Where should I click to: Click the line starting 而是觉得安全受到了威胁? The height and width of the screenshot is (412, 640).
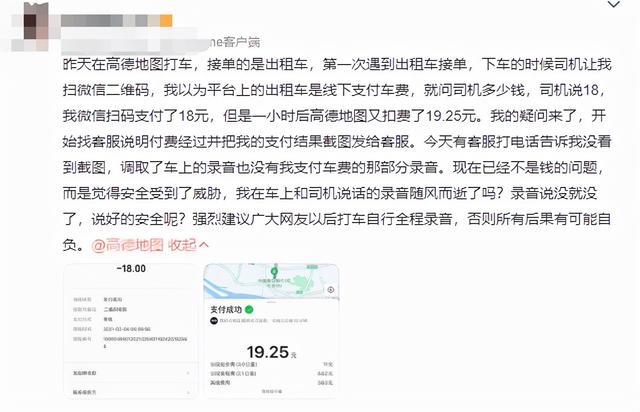pyautogui.click(x=330, y=193)
